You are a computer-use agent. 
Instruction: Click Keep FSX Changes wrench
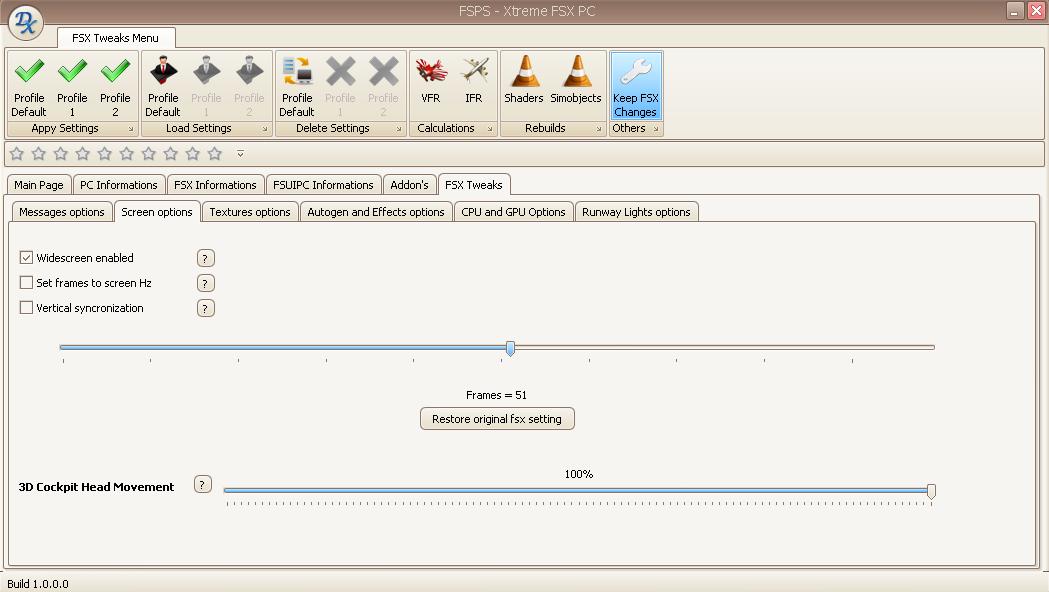(x=636, y=86)
